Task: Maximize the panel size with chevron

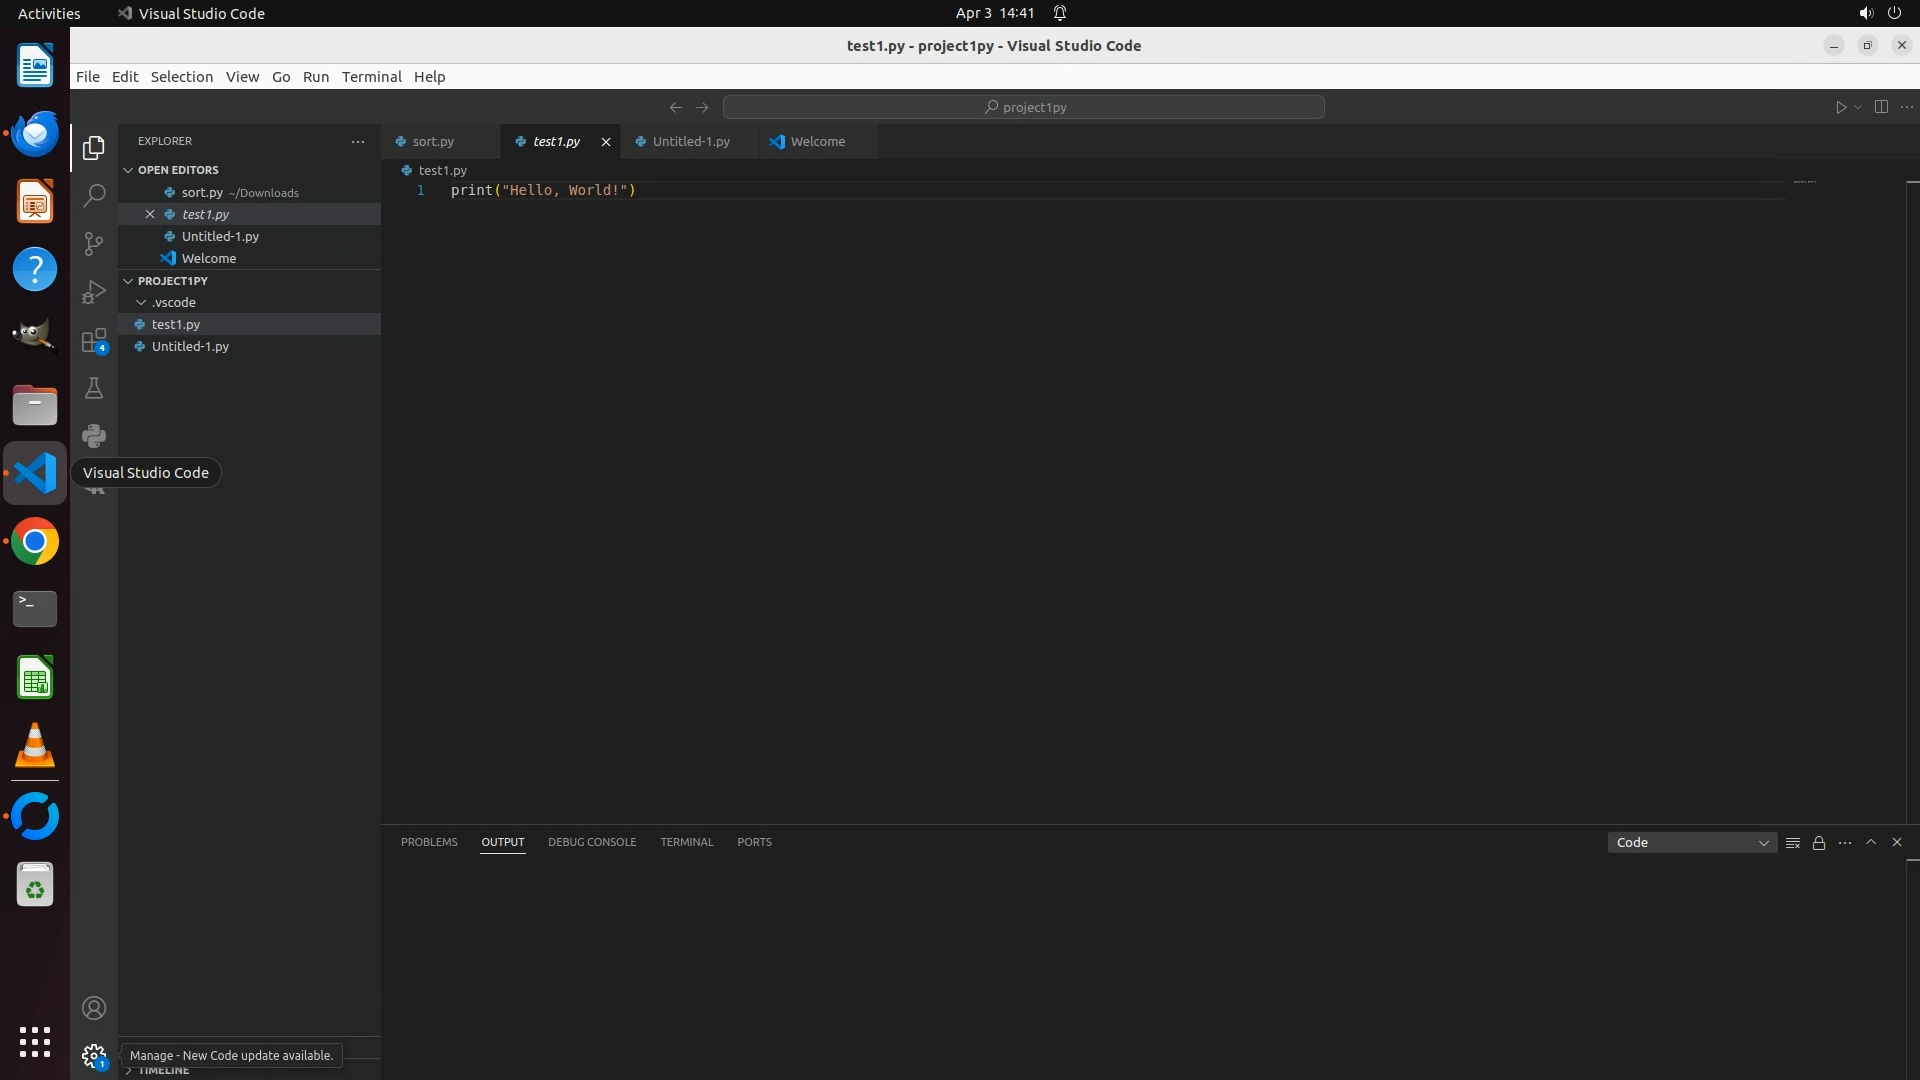Action: point(1871,842)
